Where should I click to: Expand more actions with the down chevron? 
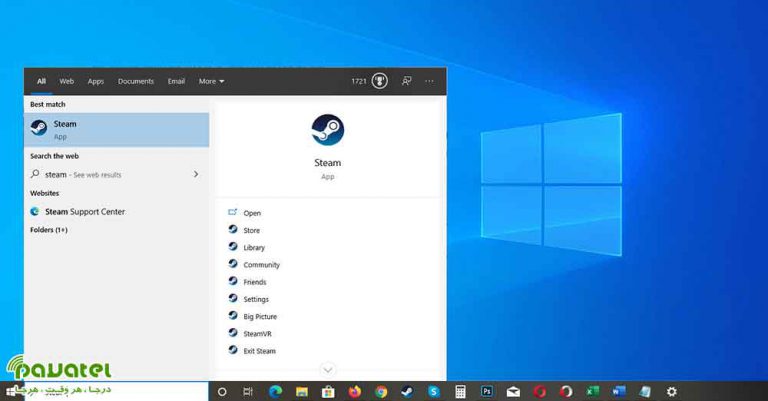point(328,369)
